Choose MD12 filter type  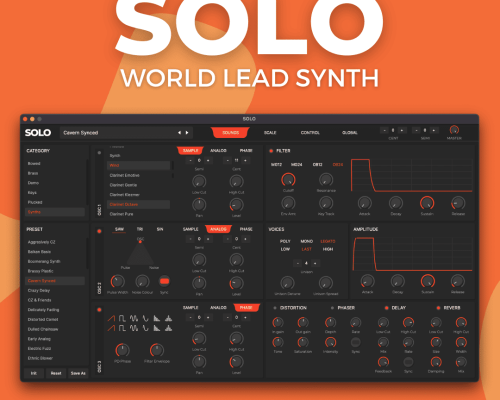276,165
